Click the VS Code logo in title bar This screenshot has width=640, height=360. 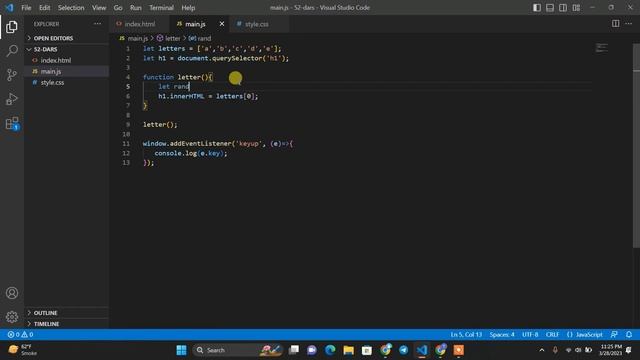9,7
